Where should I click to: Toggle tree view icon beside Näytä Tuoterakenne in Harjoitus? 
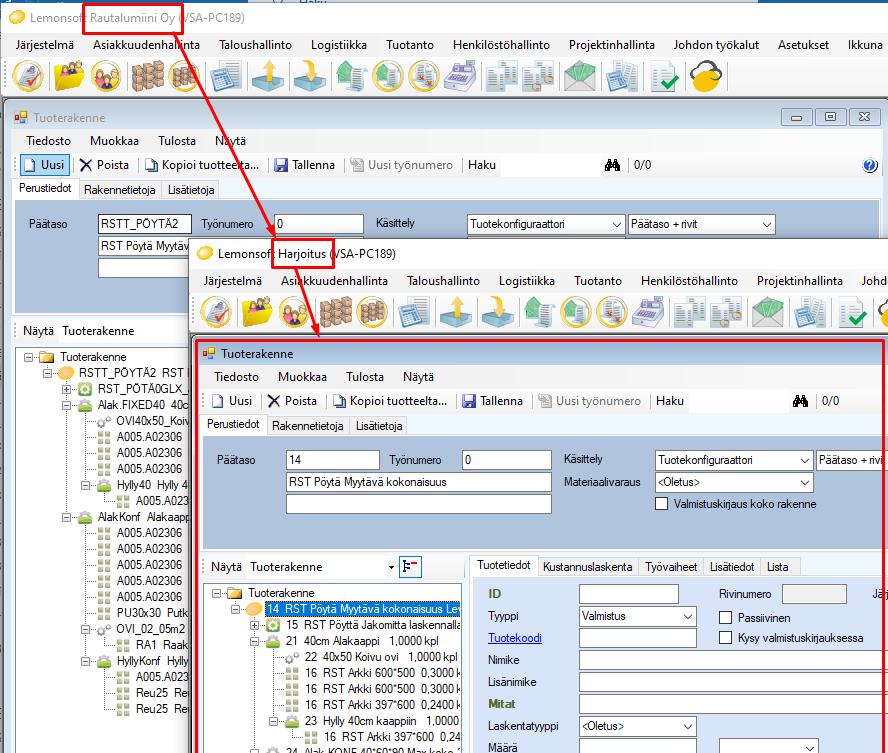click(x=410, y=567)
